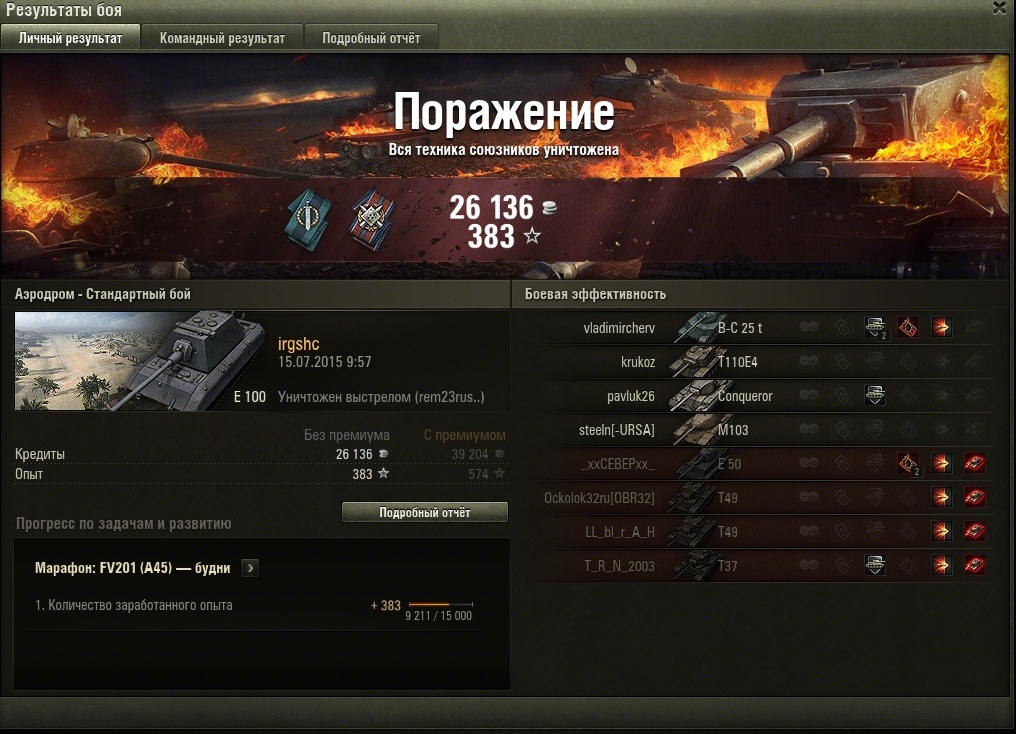Click damage icon in vladimircherv row
This screenshot has height=734, width=1016.
941,328
